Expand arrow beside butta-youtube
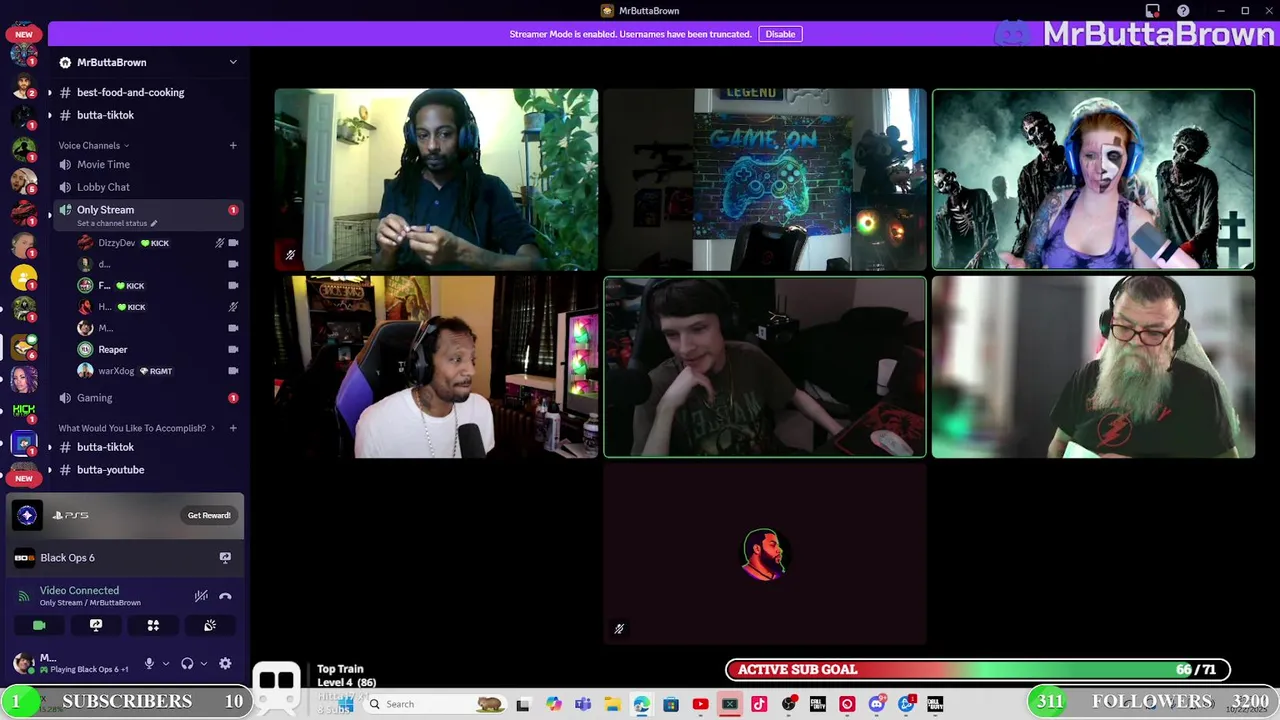The width and height of the screenshot is (1280, 720). (49, 470)
